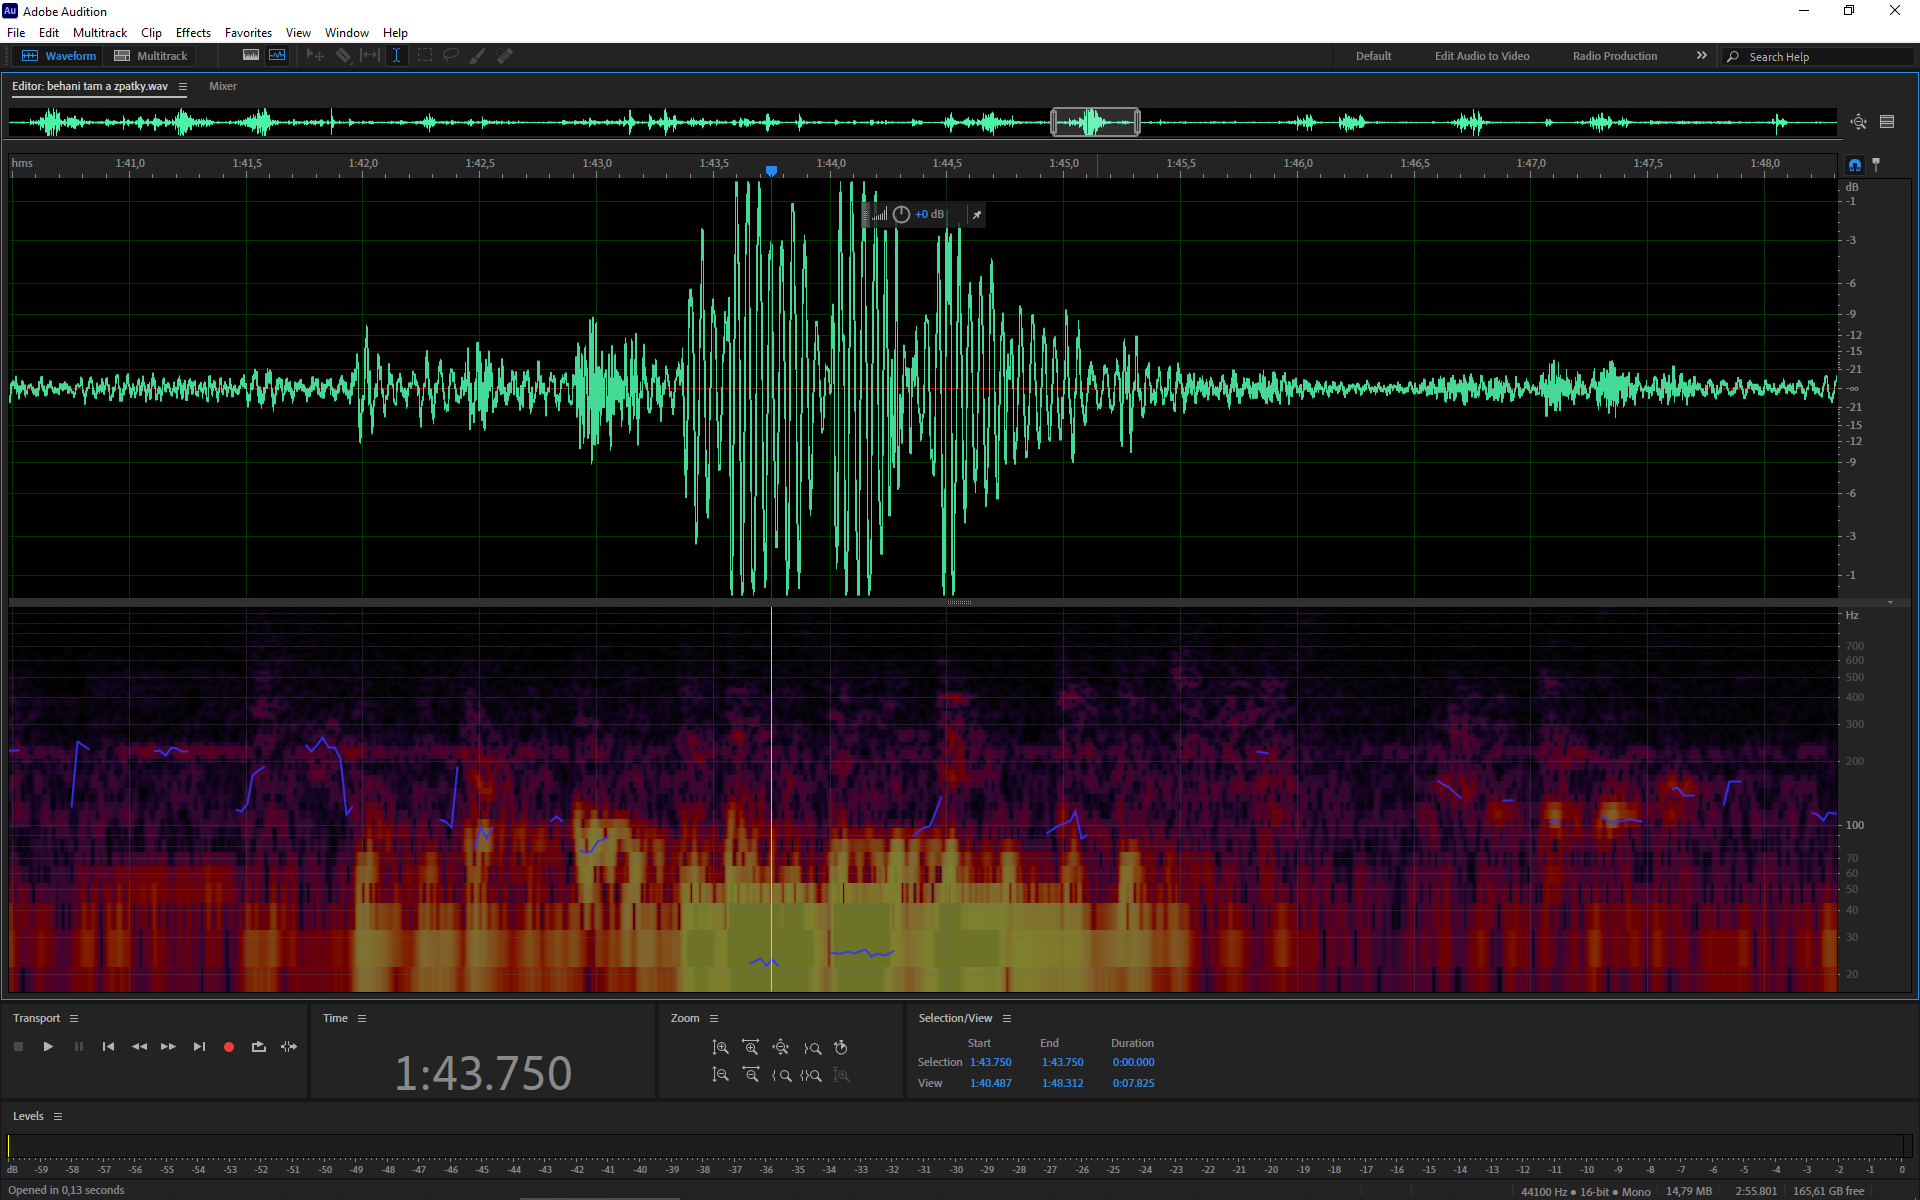This screenshot has height=1200, width=1920.
Task: Select the Radio Production workspace
Action: point(1614,56)
